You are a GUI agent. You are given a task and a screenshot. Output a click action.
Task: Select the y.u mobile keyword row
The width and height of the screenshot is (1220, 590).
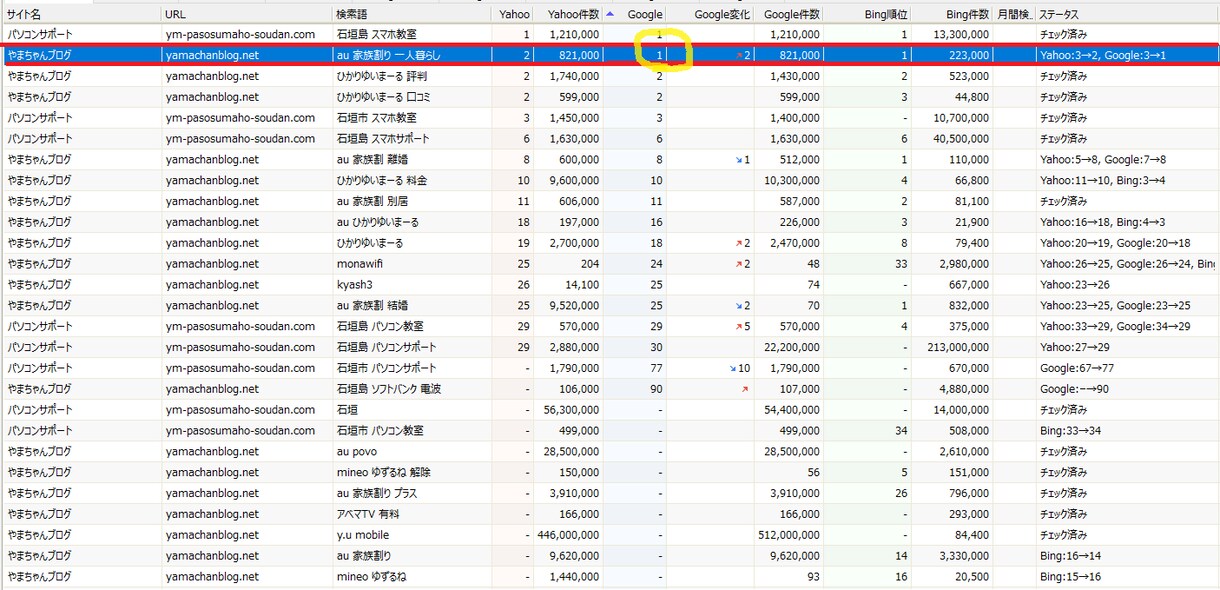click(x=610, y=535)
